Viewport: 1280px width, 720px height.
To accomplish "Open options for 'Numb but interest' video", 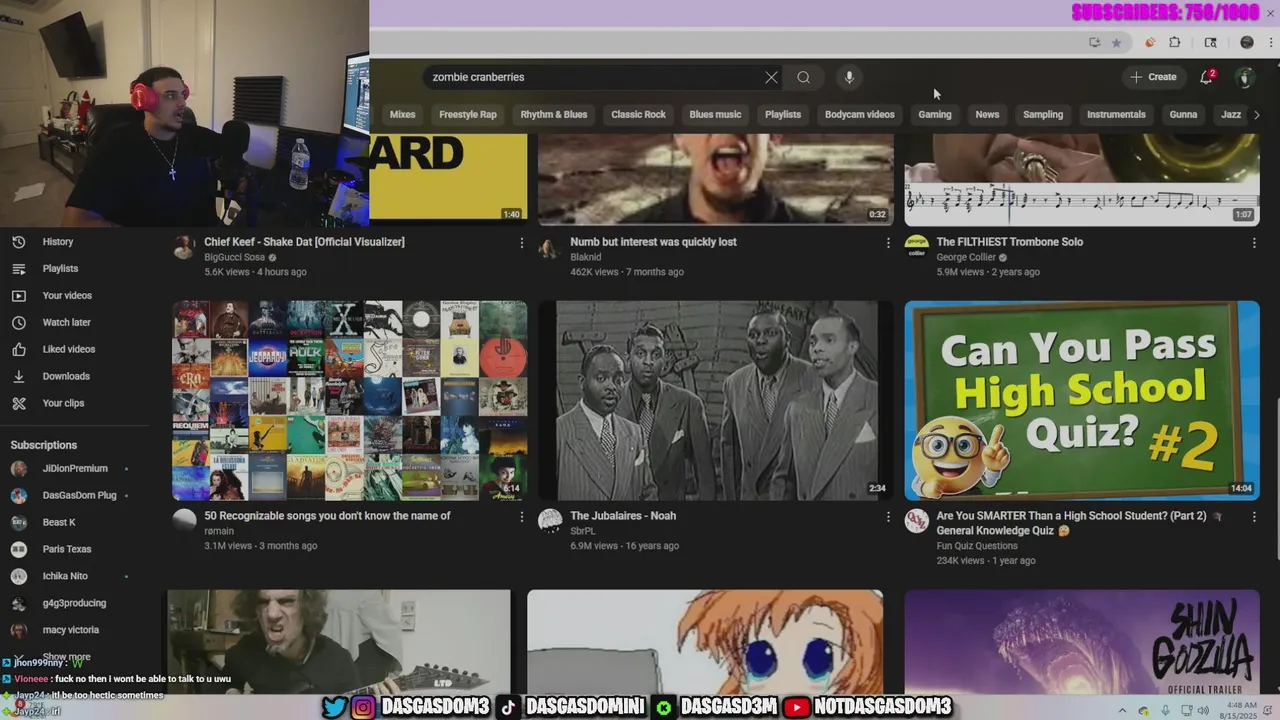I will pyautogui.click(x=888, y=242).
